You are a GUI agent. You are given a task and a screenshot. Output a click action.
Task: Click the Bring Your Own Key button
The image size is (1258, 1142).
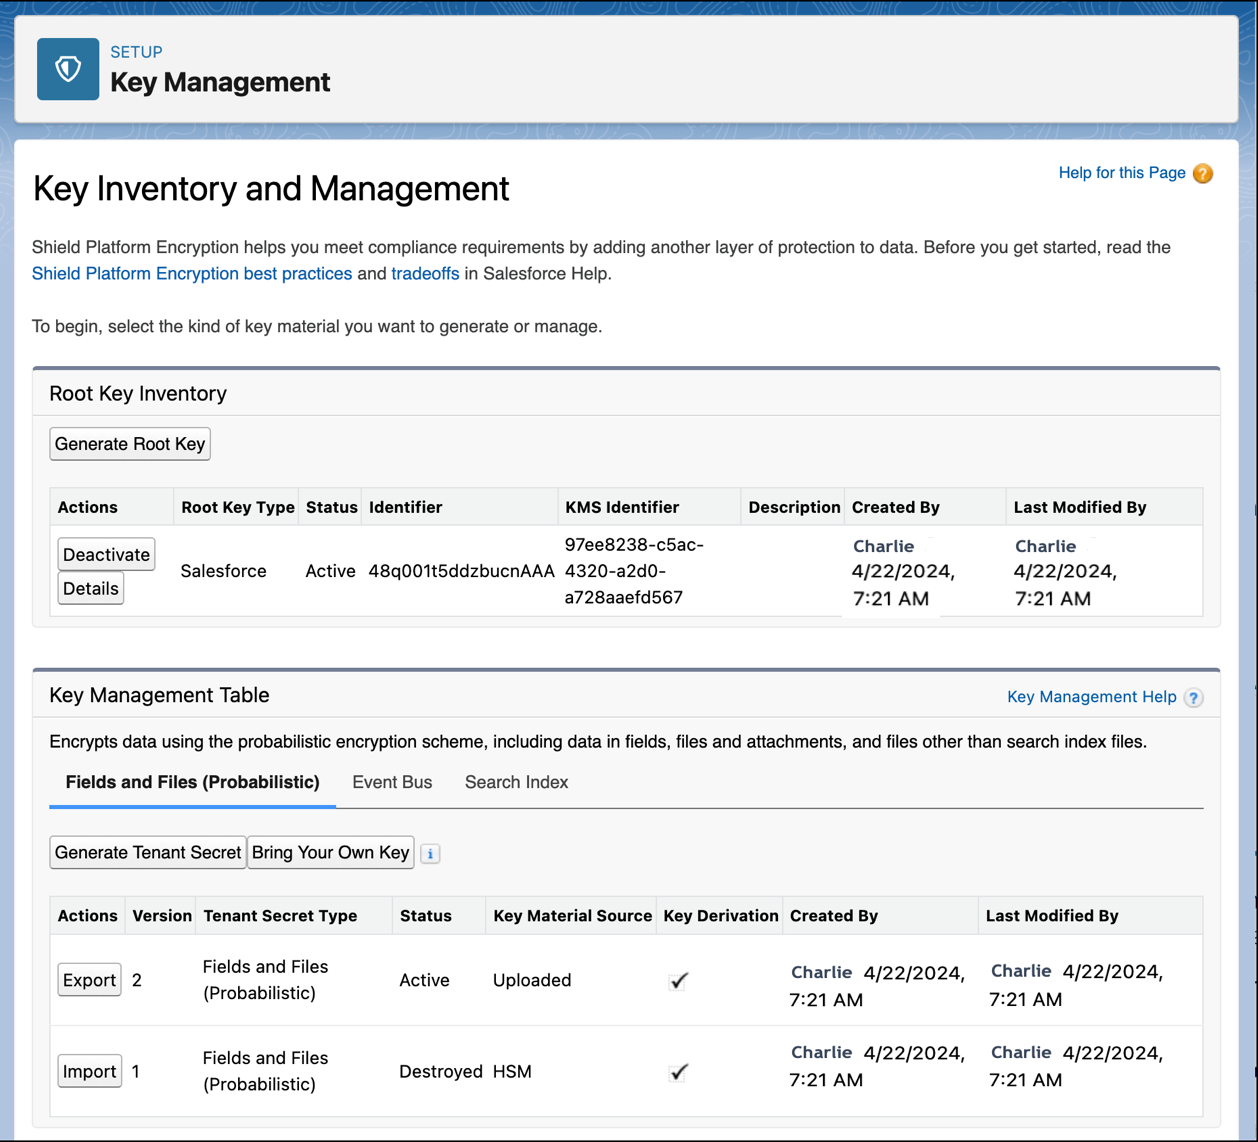[x=331, y=852]
